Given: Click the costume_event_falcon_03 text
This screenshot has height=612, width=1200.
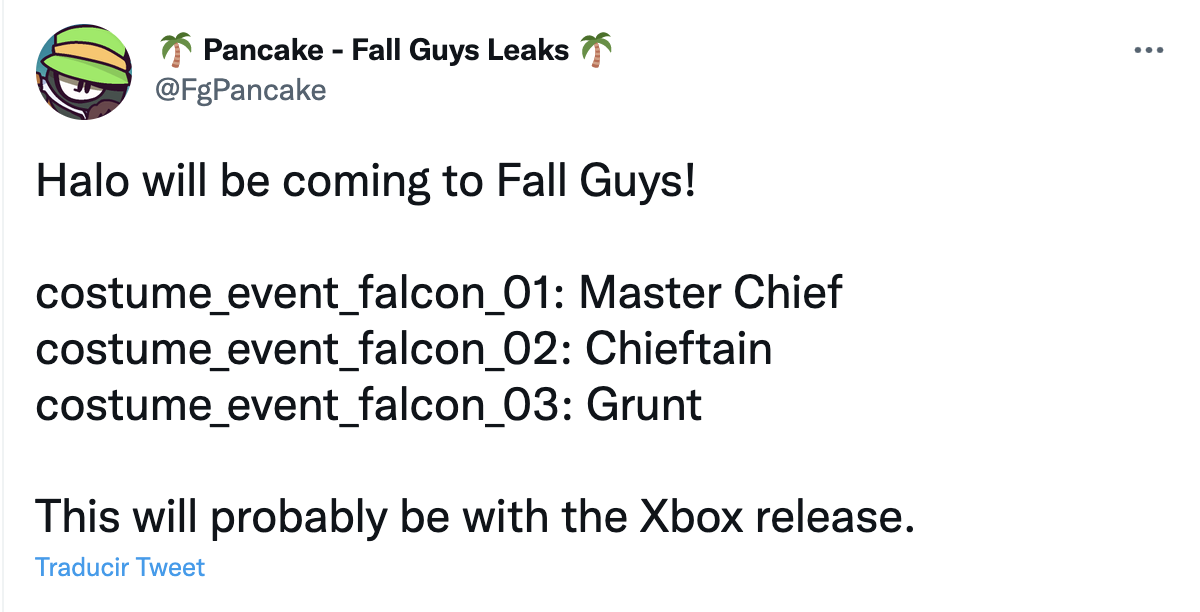Looking at the screenshot, I should pos(300,406).
